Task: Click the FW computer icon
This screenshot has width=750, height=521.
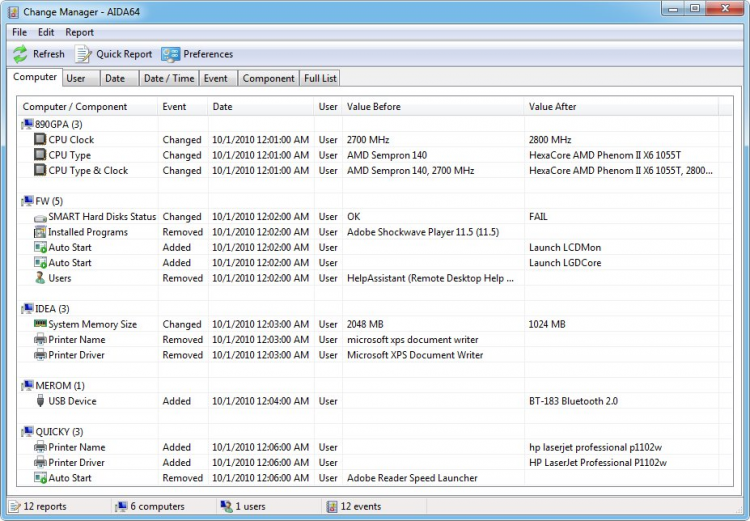Action: pos(28,201)
